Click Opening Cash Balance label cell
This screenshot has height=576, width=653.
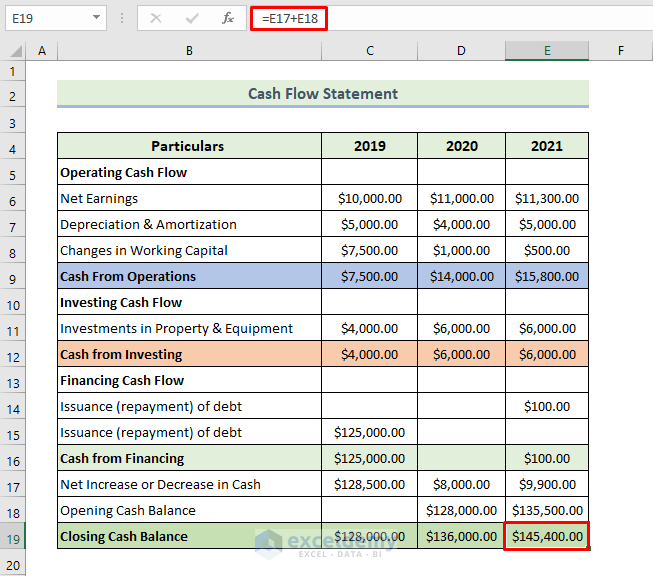tap(189, 510)
